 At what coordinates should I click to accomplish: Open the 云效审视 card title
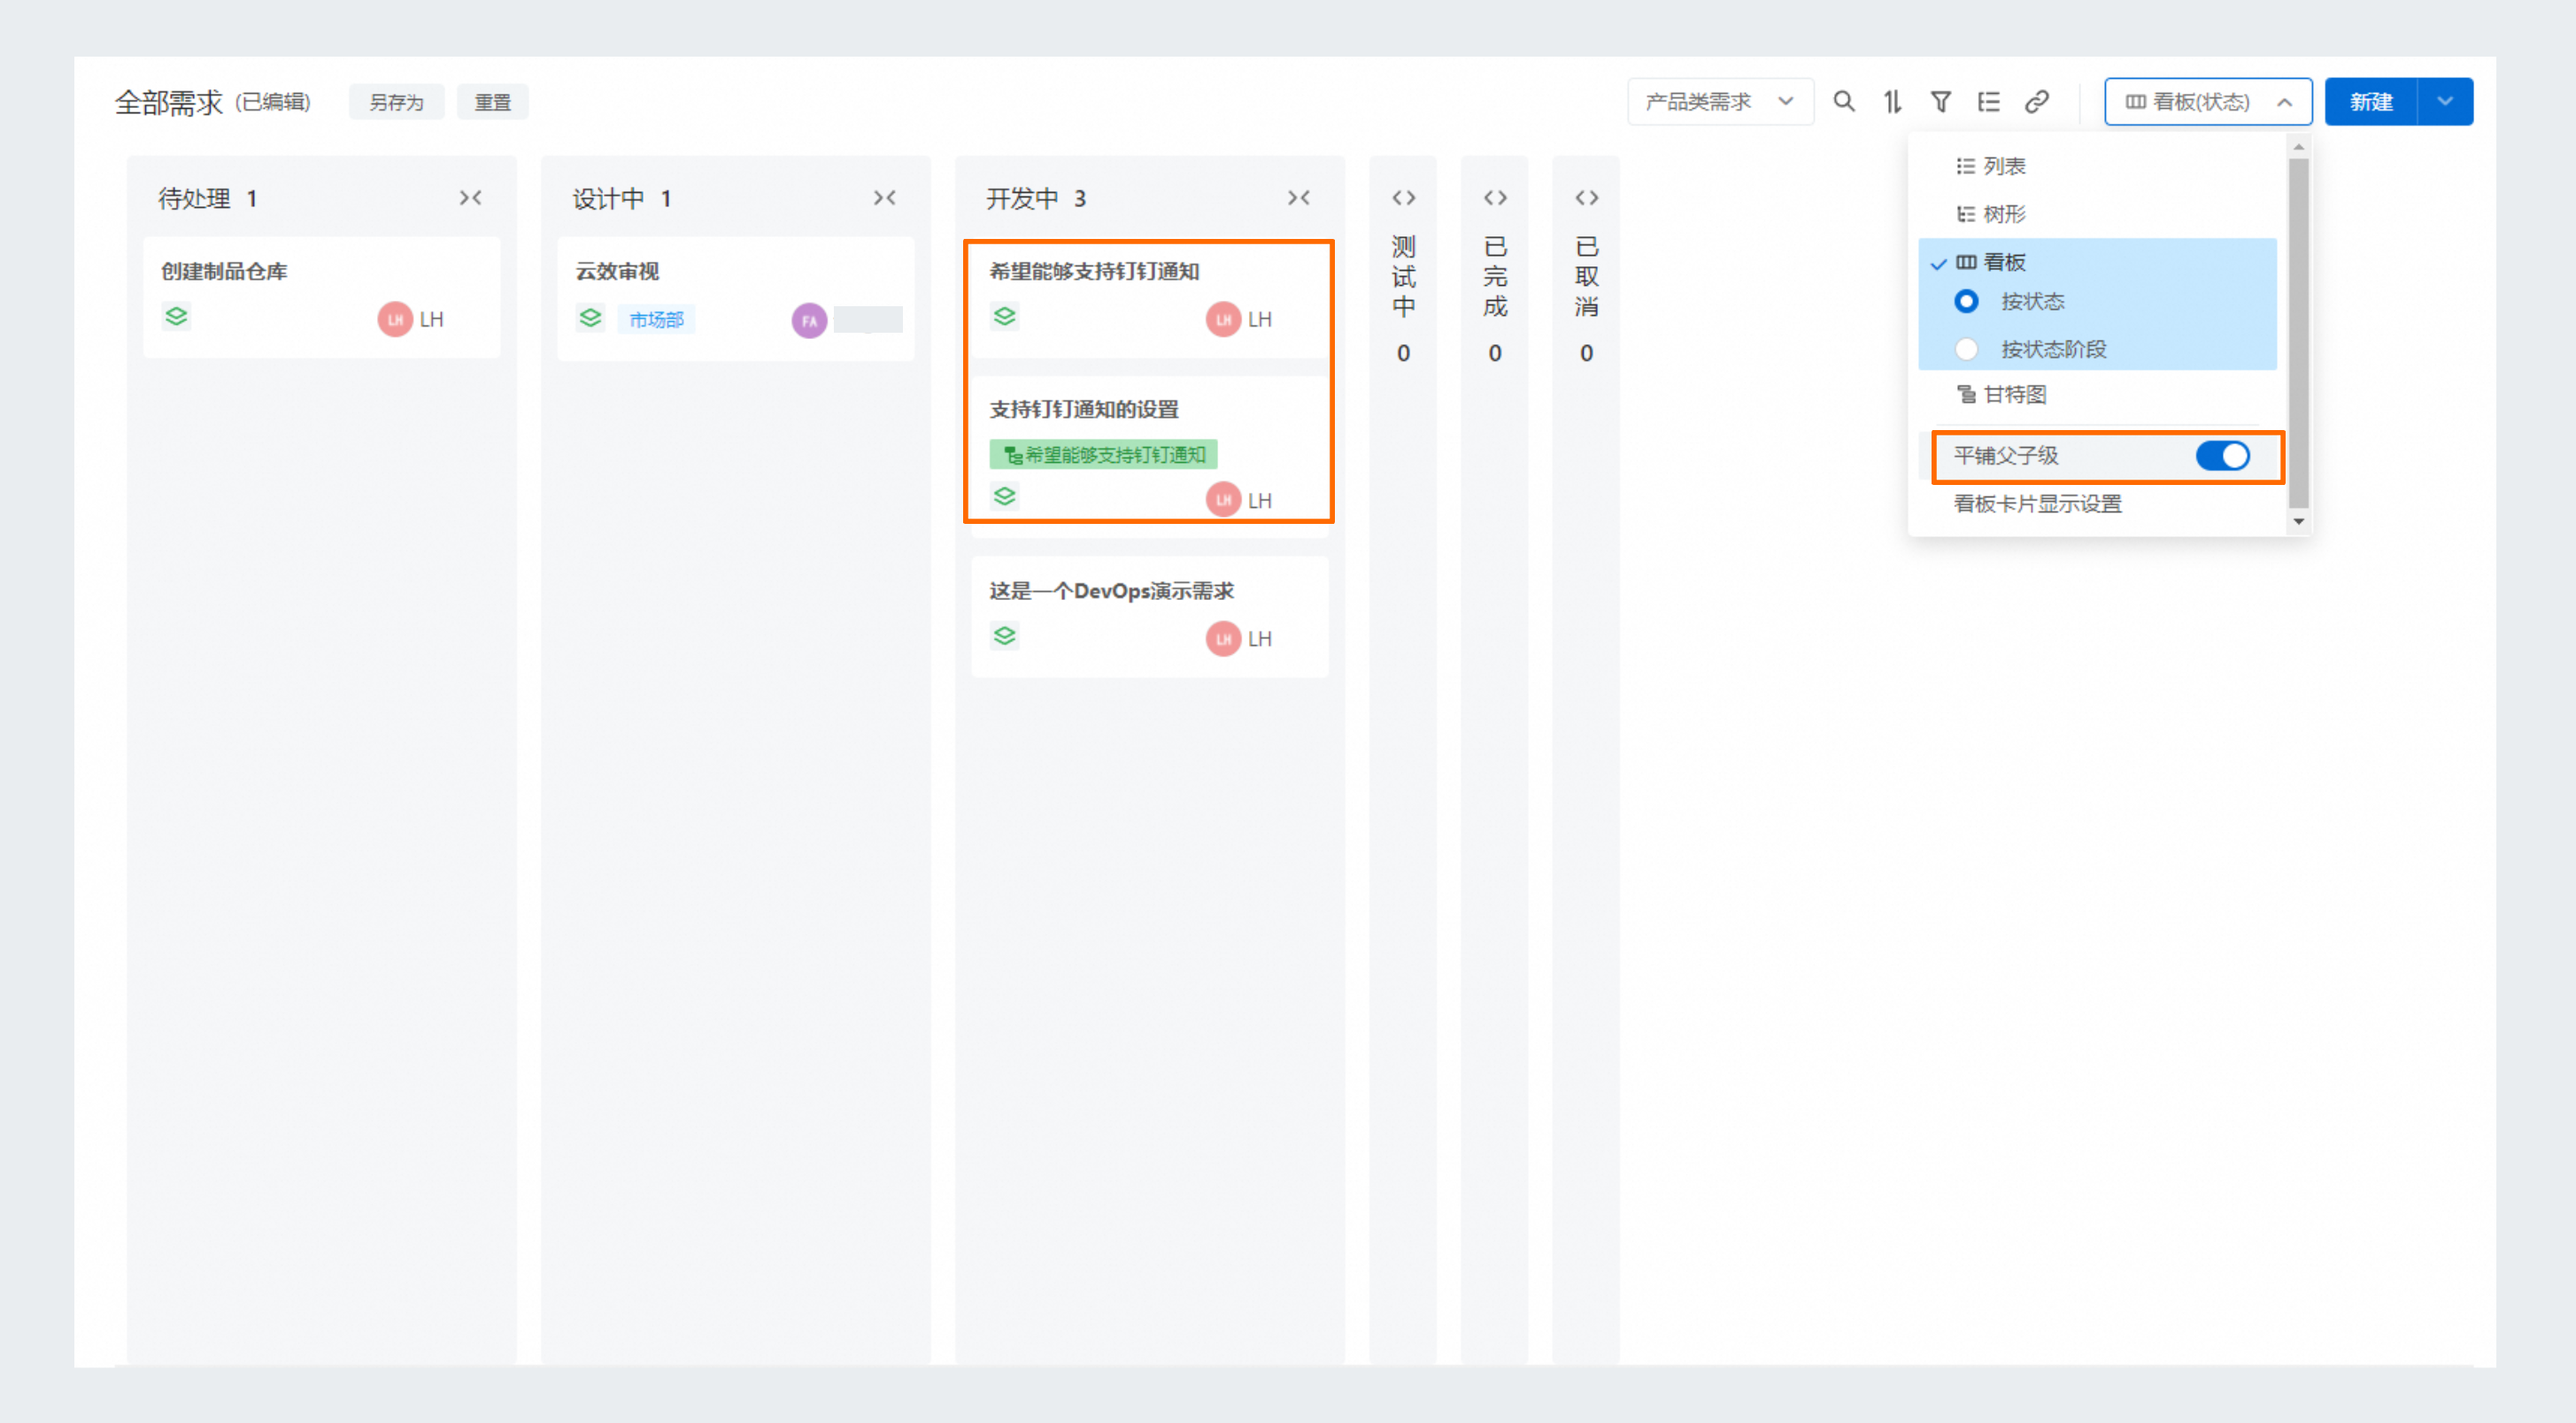coord(617,271)
